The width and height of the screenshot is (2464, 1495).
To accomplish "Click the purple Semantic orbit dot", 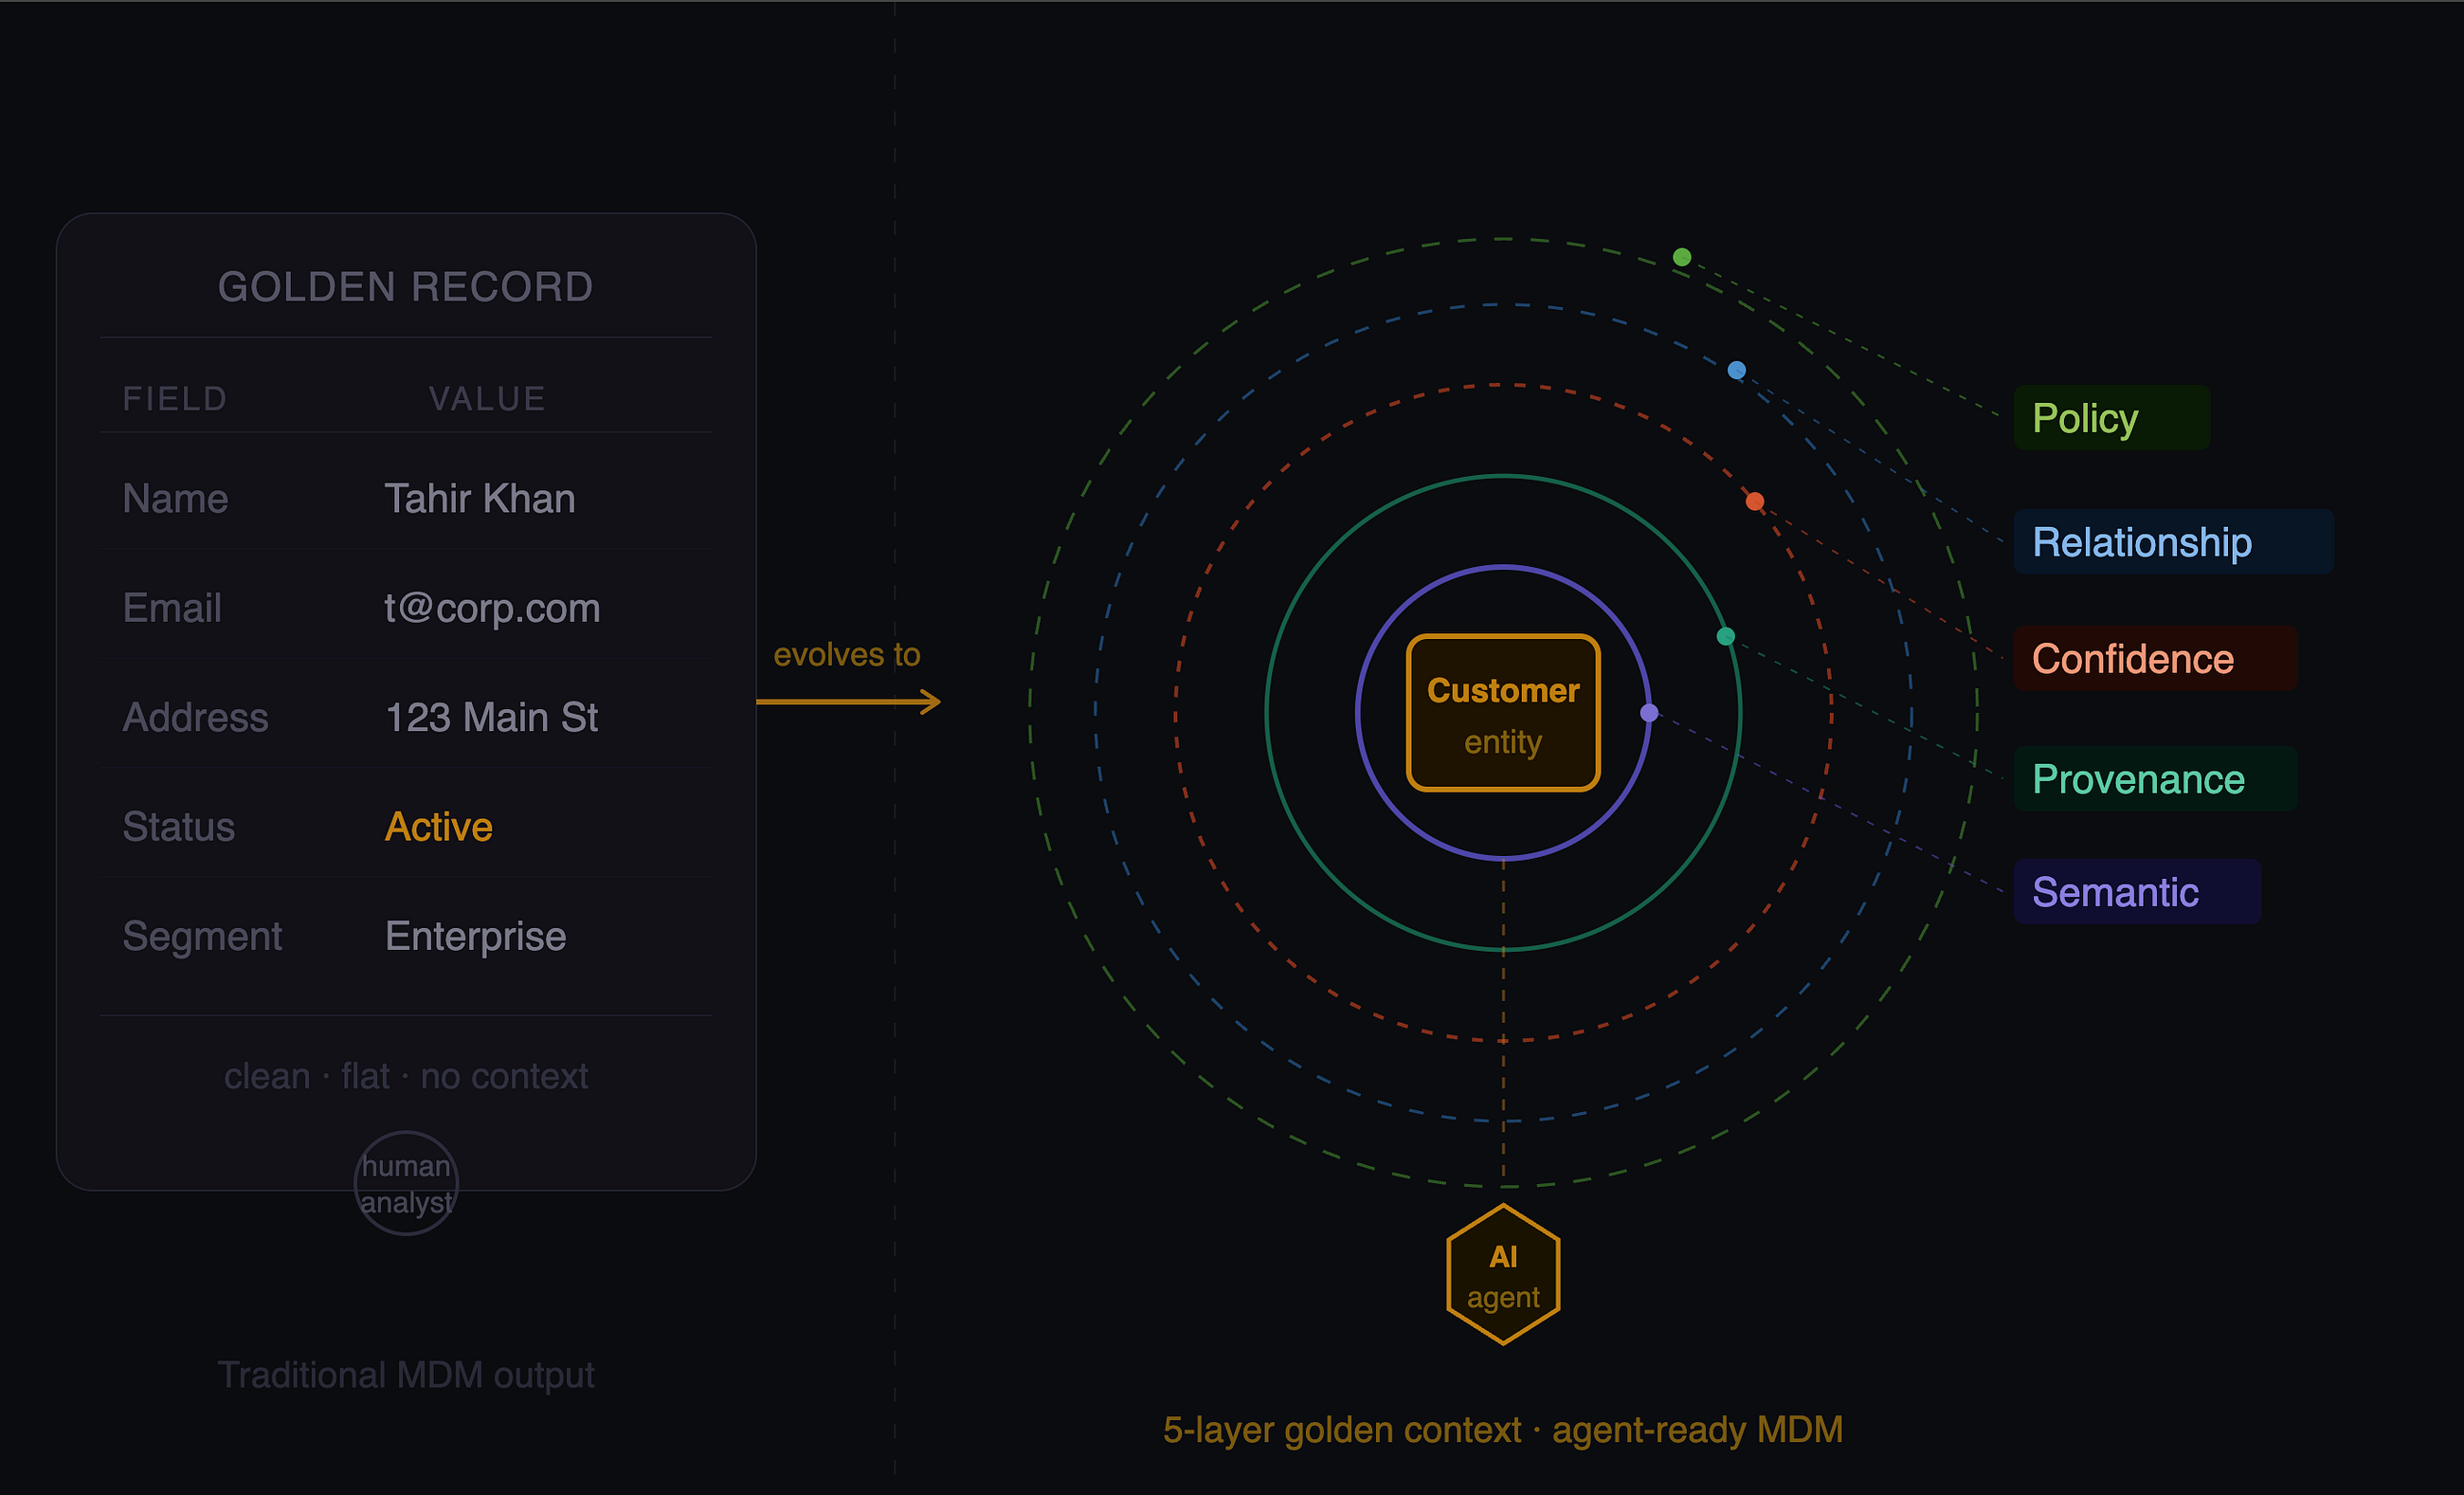I will point(1650,713).
